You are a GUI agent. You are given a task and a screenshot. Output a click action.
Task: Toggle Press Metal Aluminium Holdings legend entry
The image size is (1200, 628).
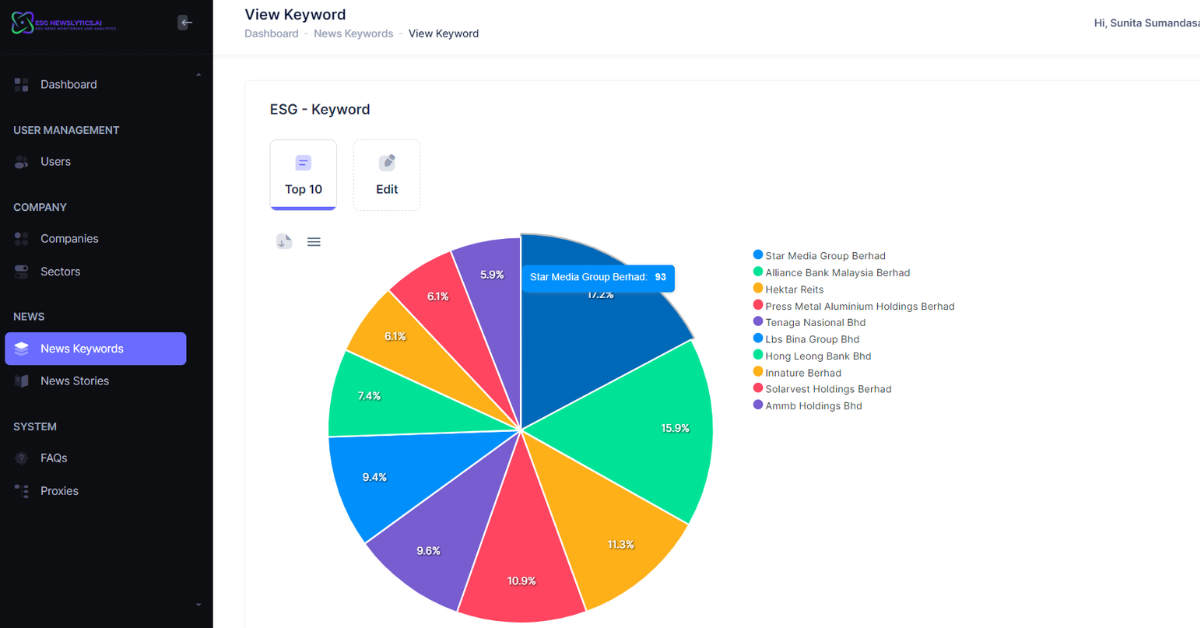[x=854, y=306]
